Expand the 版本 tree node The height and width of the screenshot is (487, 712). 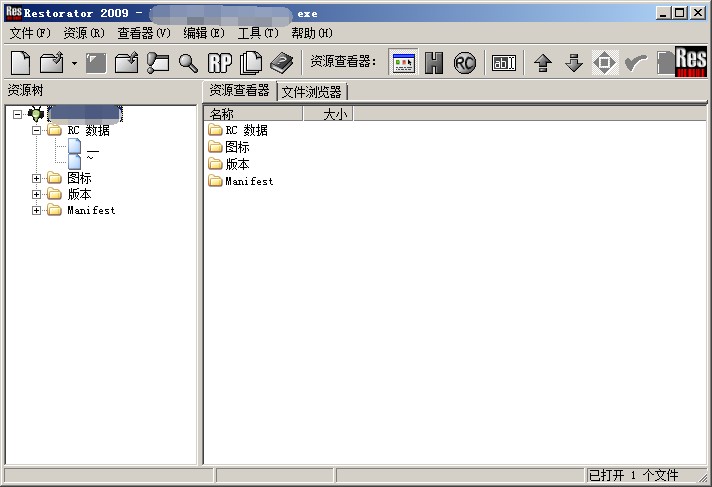(36, 194)
